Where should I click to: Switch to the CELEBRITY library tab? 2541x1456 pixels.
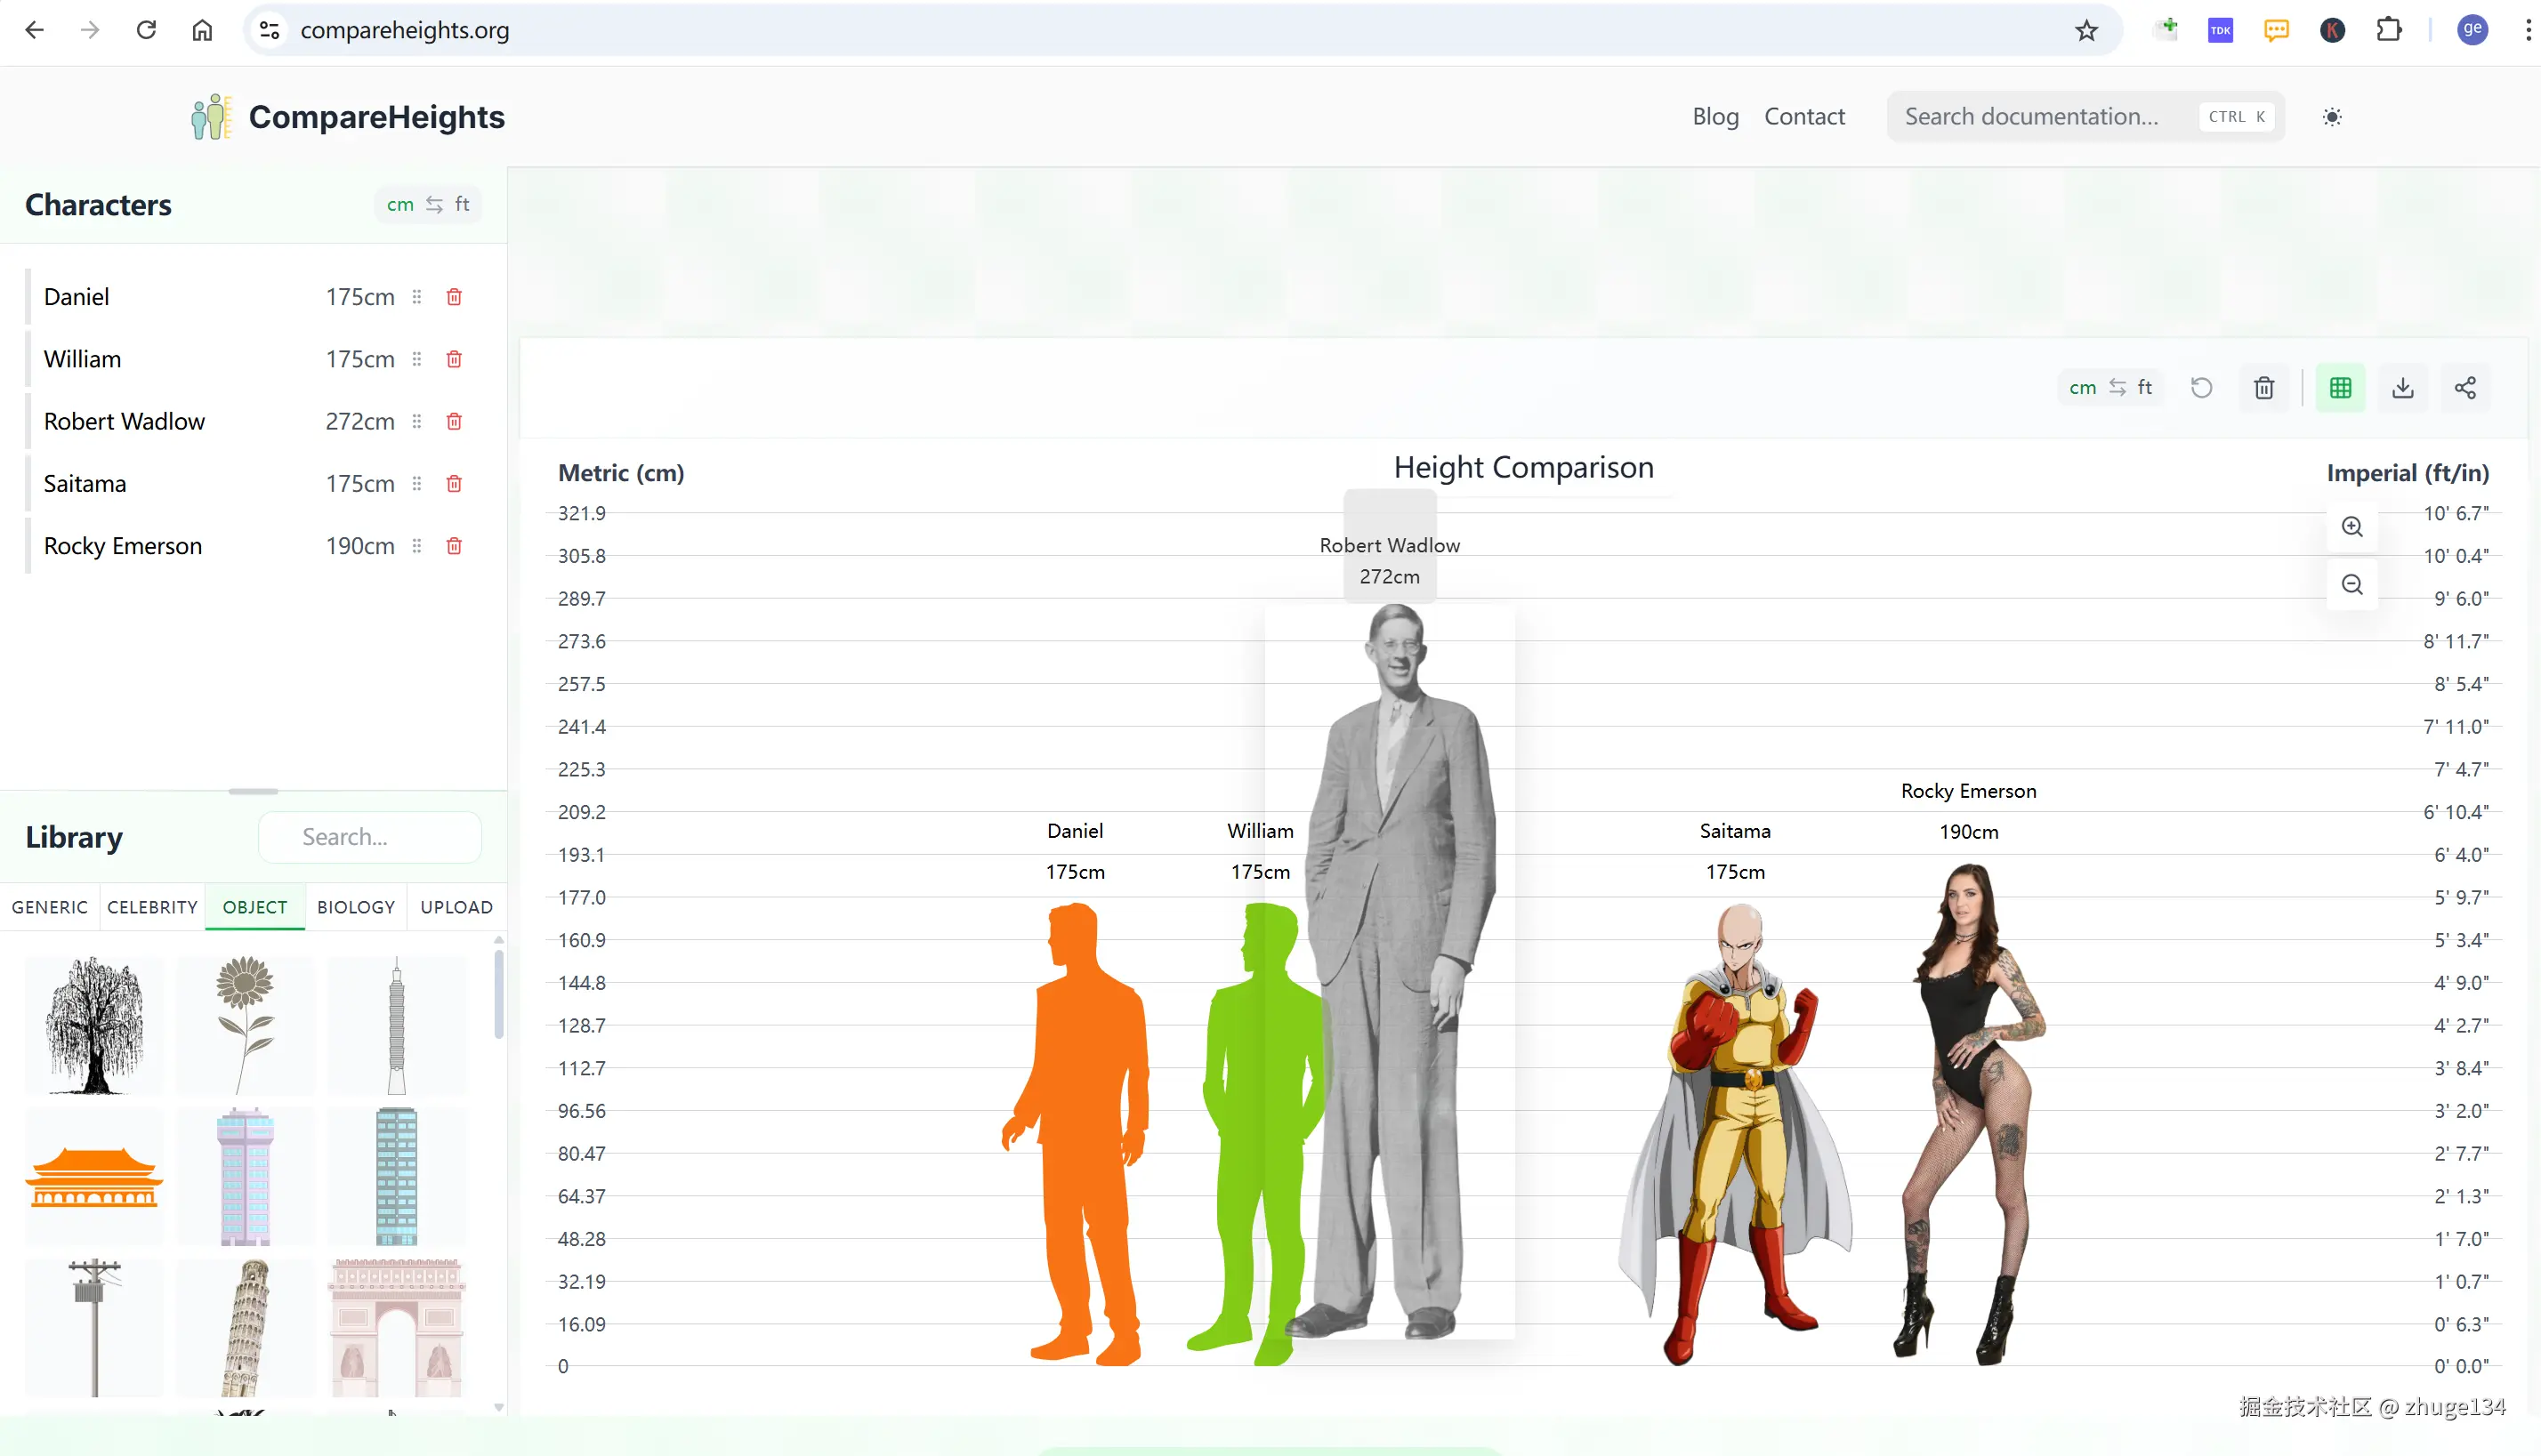152,907
